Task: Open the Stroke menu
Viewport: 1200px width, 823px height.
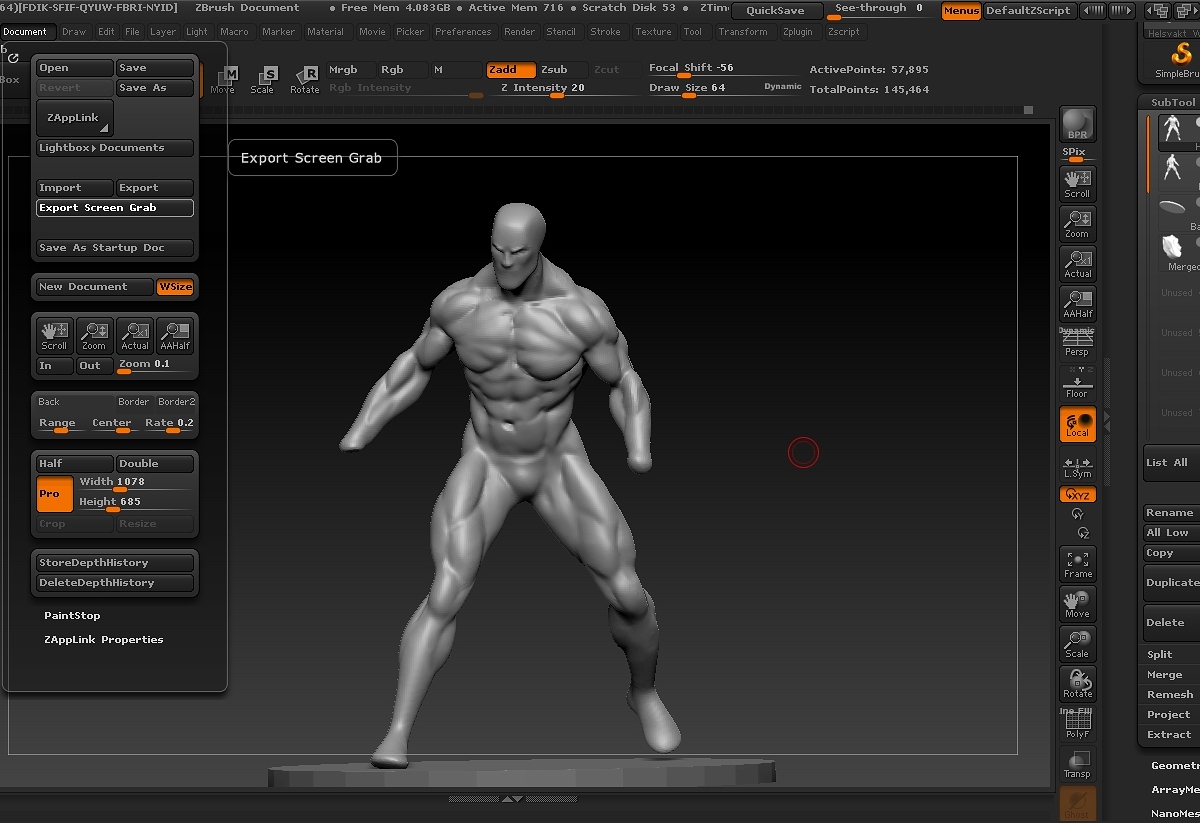Action: tap(605, 32)
